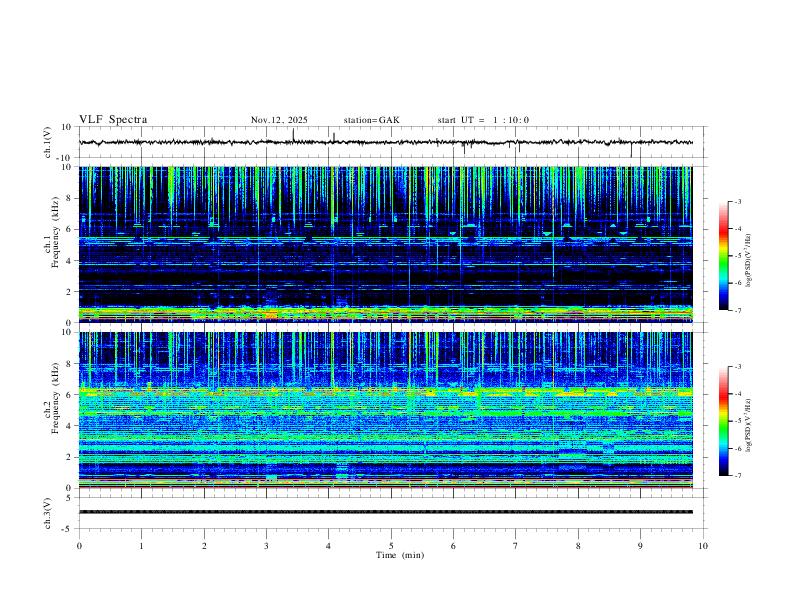Click inside the ch.2 spectrogram panel
Viewport: 792px width, 612px height.
click(x=385, y=410)
